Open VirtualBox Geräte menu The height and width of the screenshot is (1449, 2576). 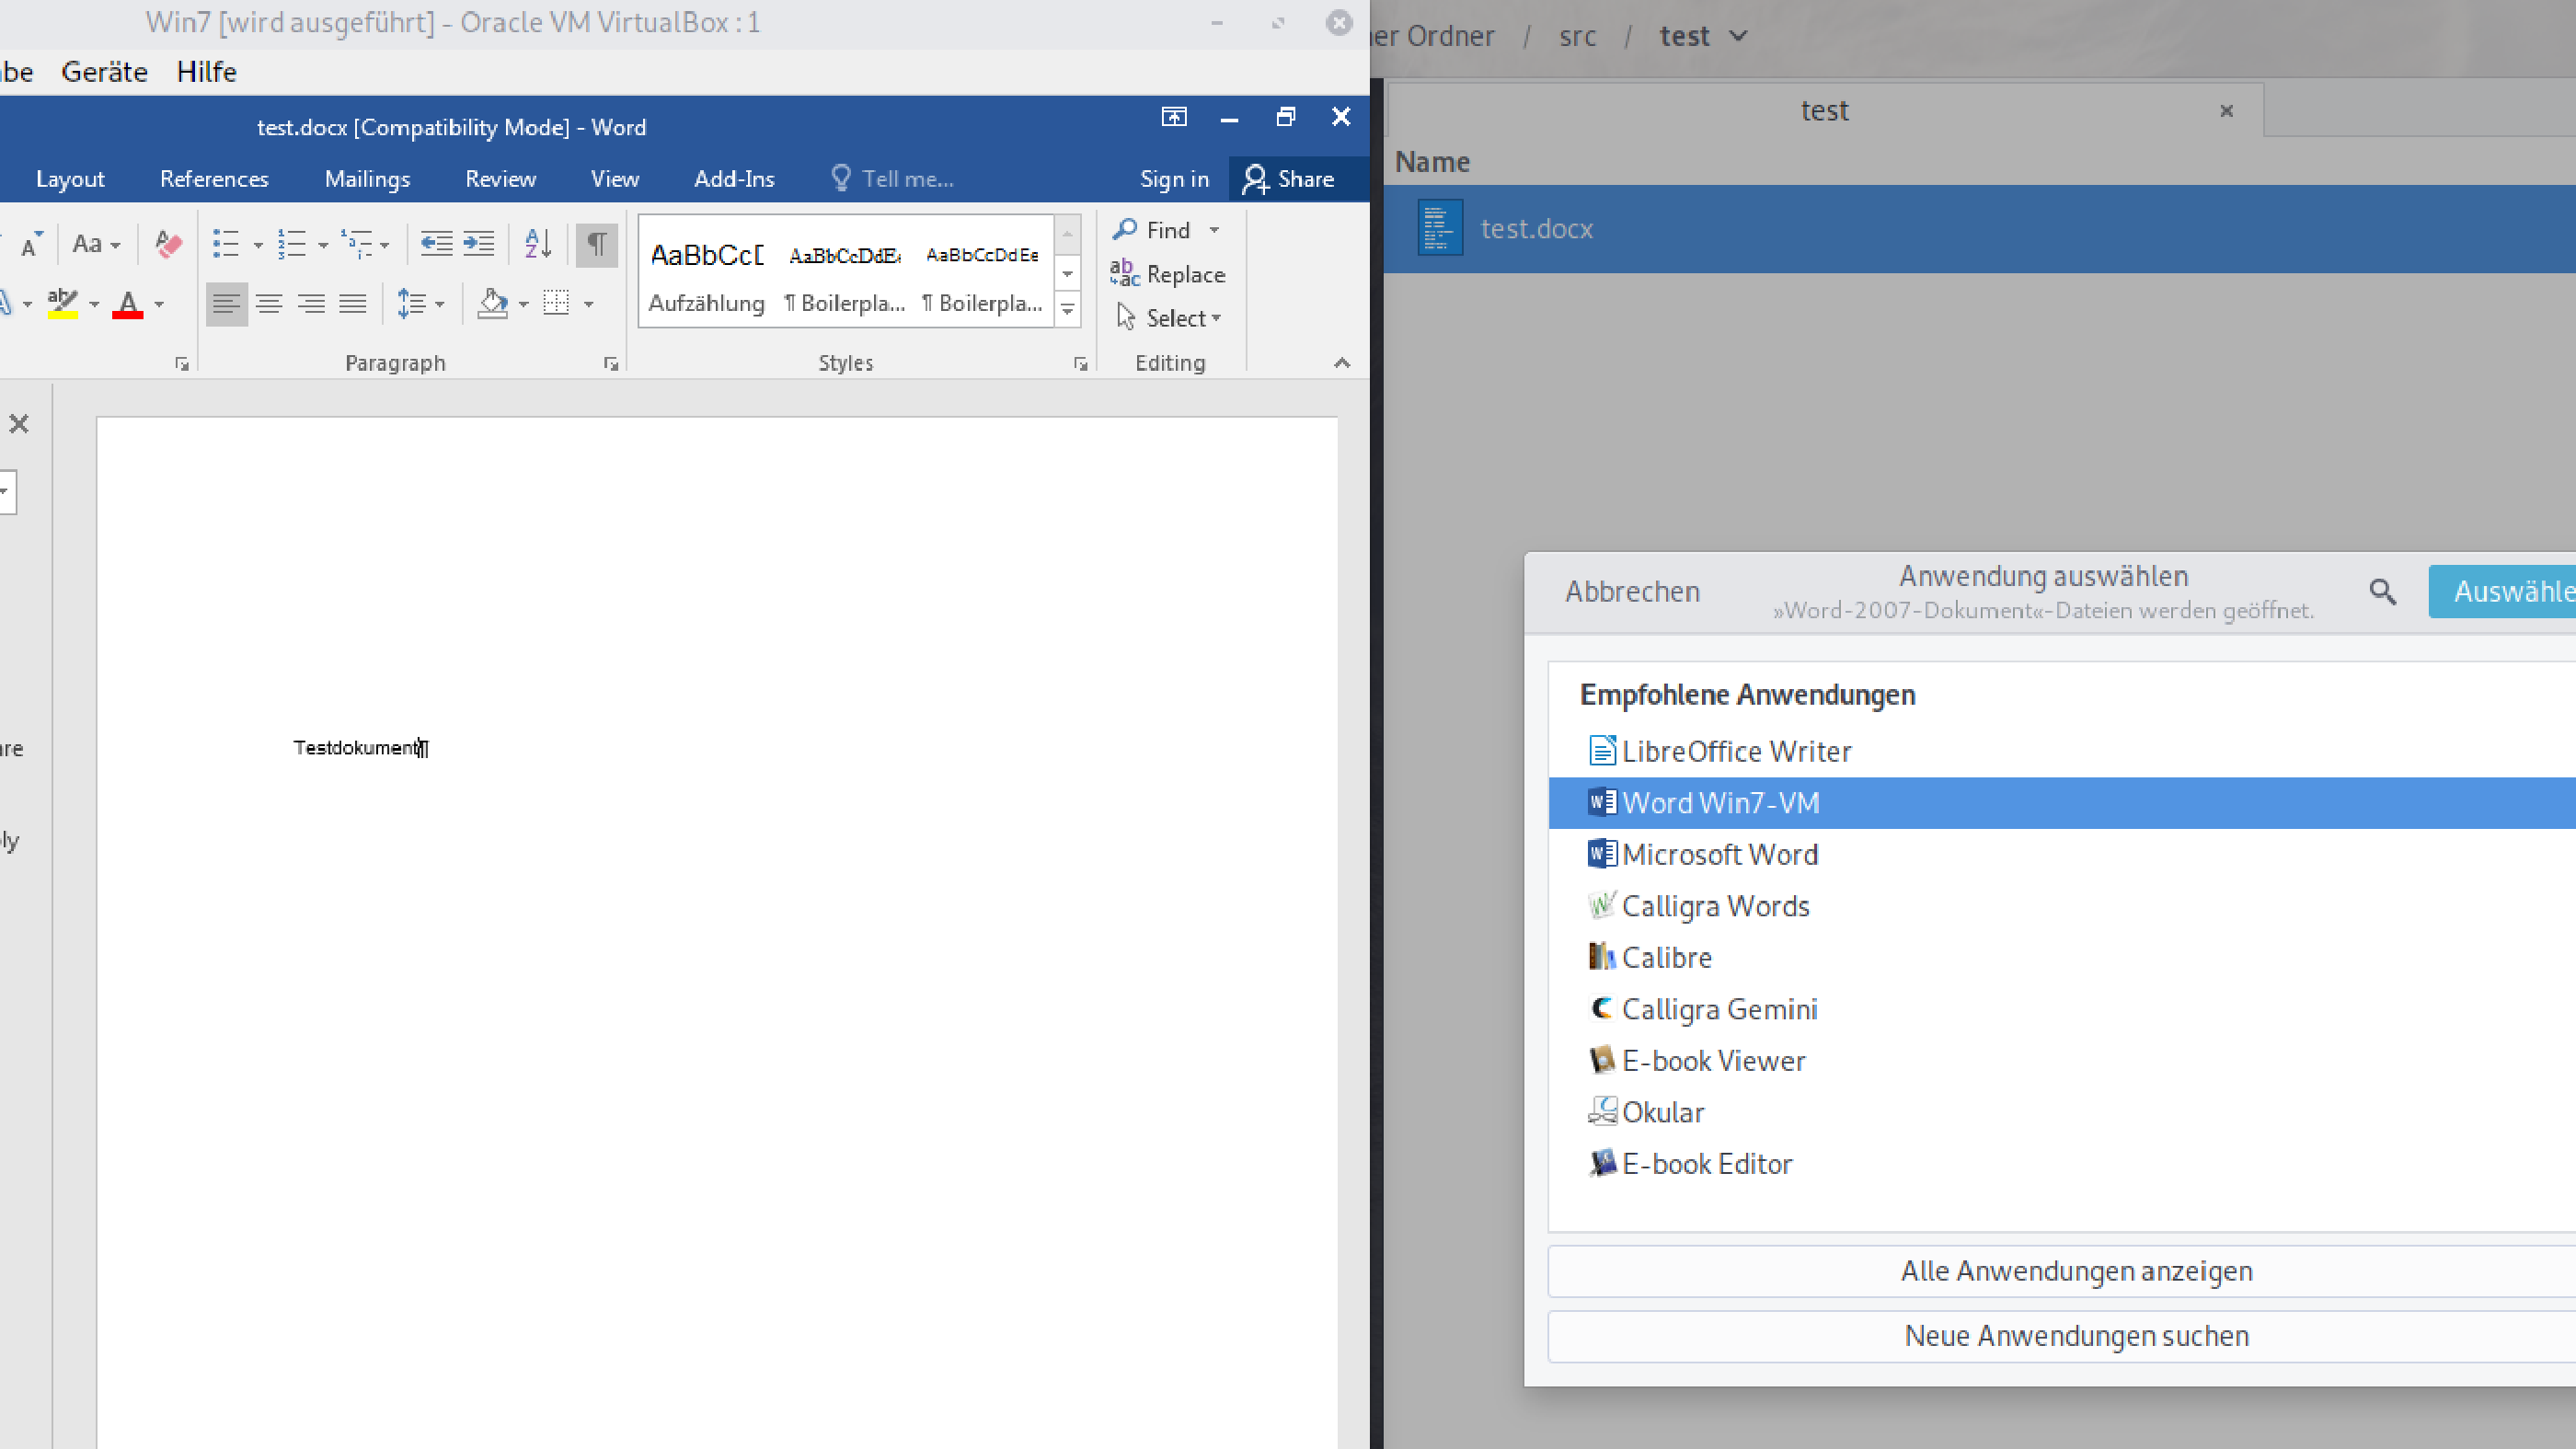(x=104, y=72)
